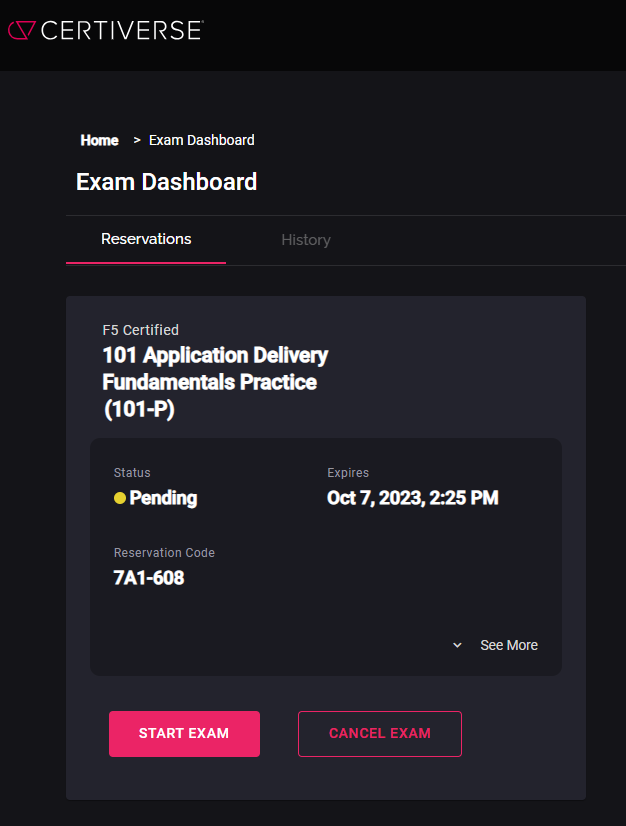The width and height of the screenshot is (626, 826).
Task: Click the breadcrumb separator arrow
Action: pyautogui.click(x=136, y=140)
